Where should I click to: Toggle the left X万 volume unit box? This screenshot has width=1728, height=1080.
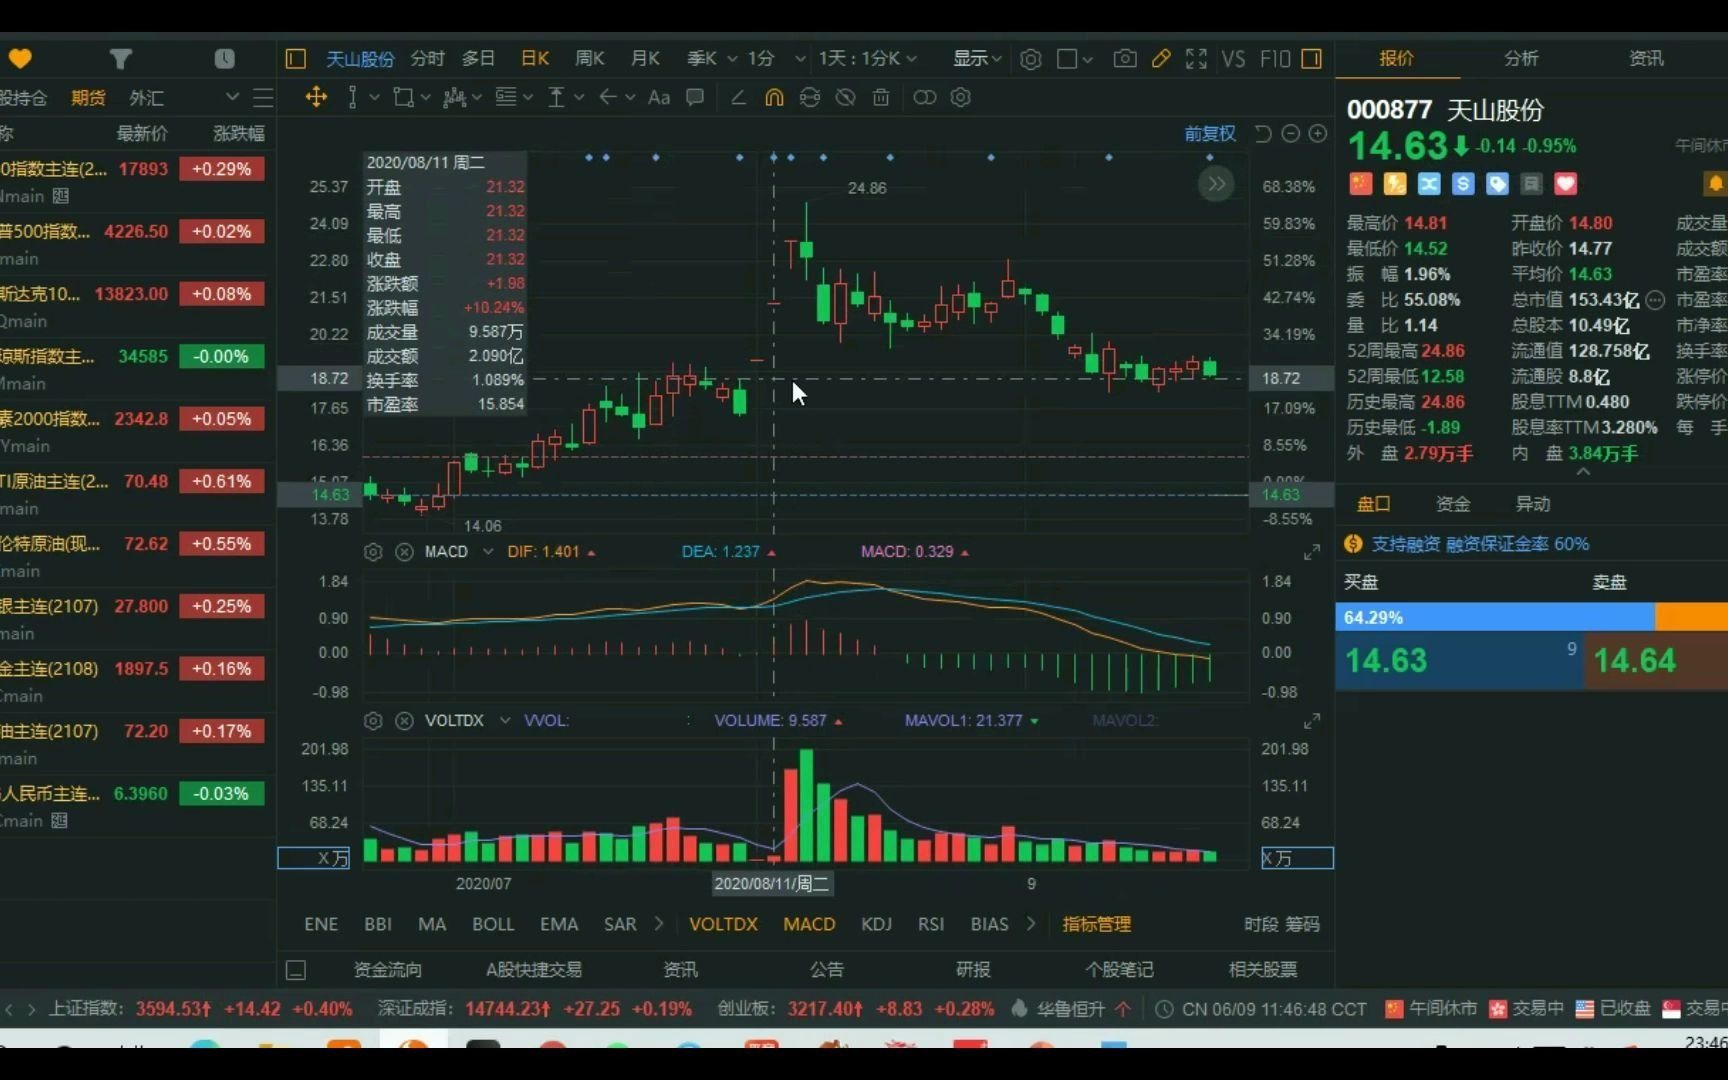[x=314, y=858]
